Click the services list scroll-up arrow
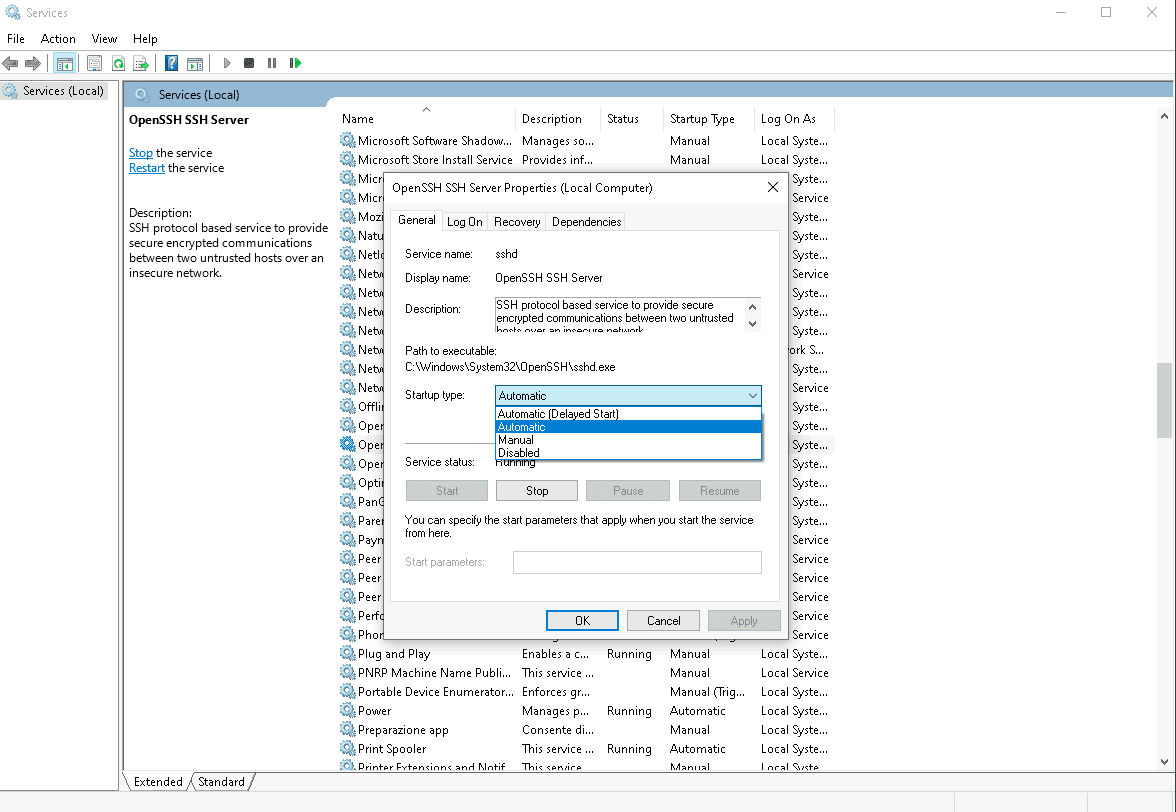The width and height of the screenshot is (1176, 812). click(x=1164, y=116)
